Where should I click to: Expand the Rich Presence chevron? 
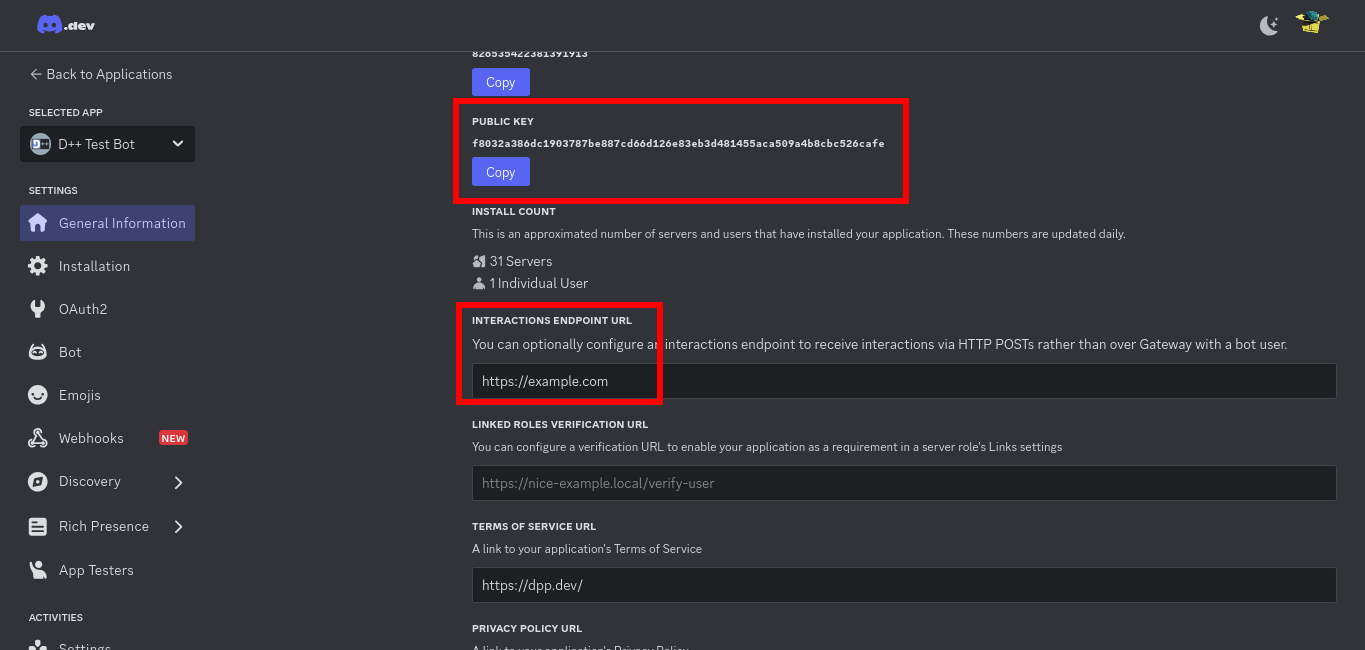click(178, 526)
